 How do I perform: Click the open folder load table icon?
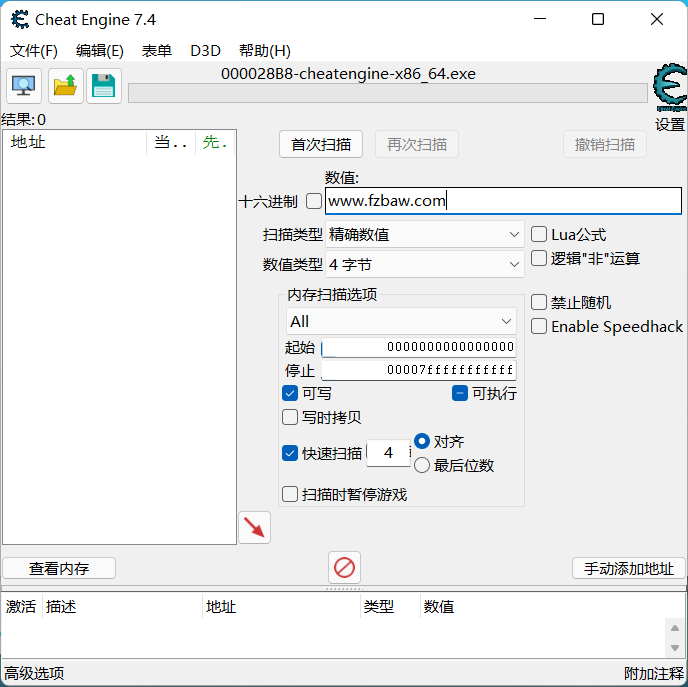tap(65, 86)
